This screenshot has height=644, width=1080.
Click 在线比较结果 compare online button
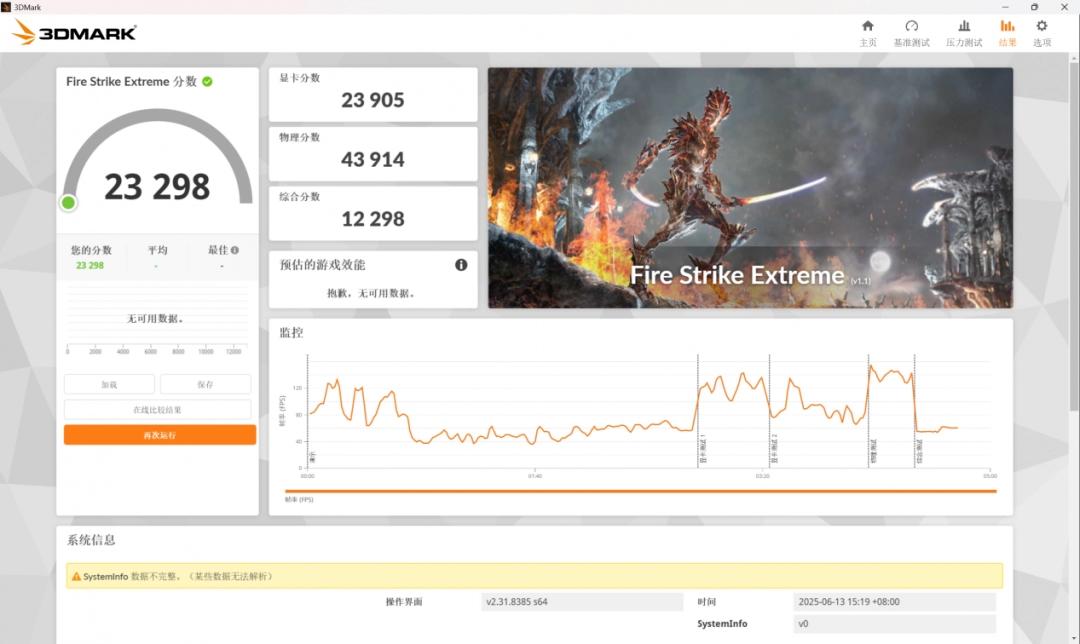coord(157,410)
